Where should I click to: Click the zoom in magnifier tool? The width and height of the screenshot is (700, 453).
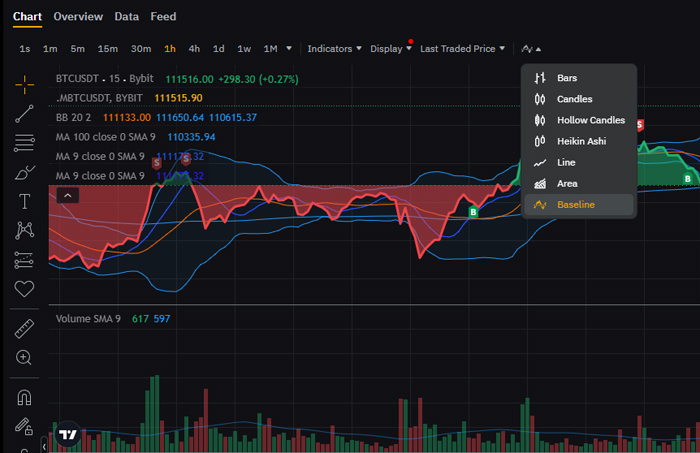(24, 357)
